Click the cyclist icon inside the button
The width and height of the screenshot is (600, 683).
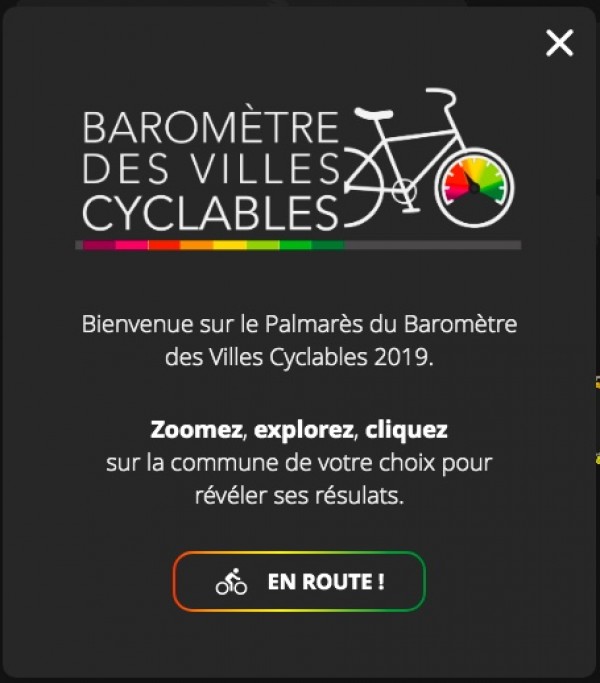coord(231,582)
